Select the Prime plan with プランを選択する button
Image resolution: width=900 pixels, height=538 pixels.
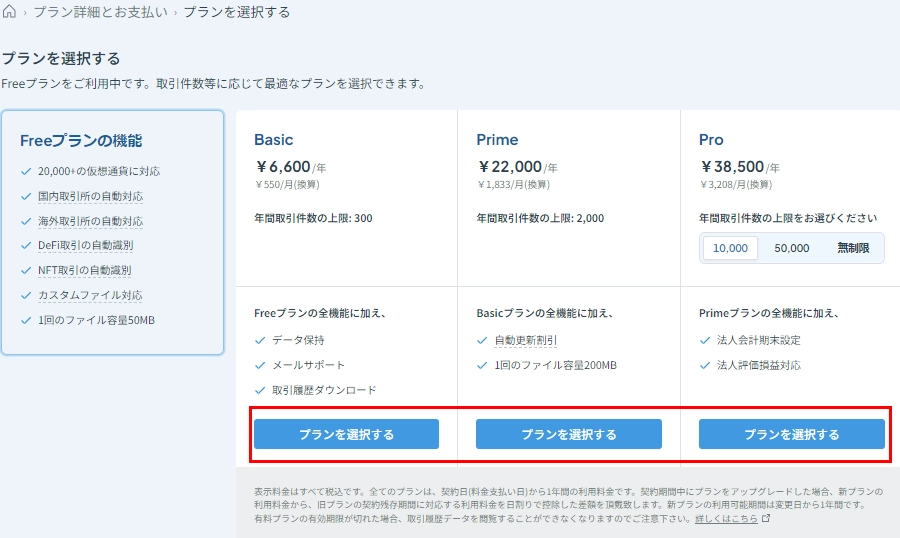point(568,434)
